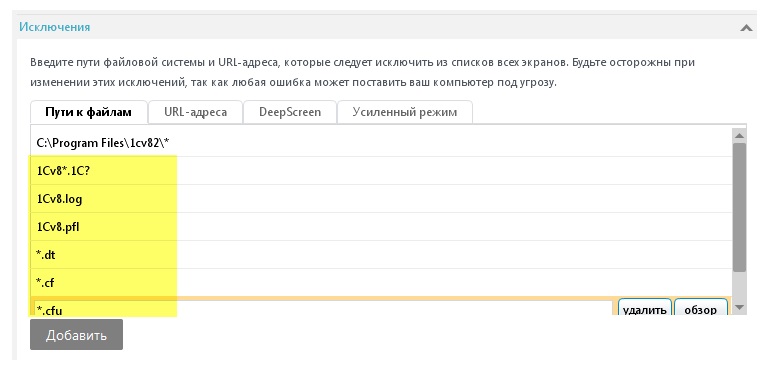
Task: Click the *.cfu path input field
Action: click(323, 308)
